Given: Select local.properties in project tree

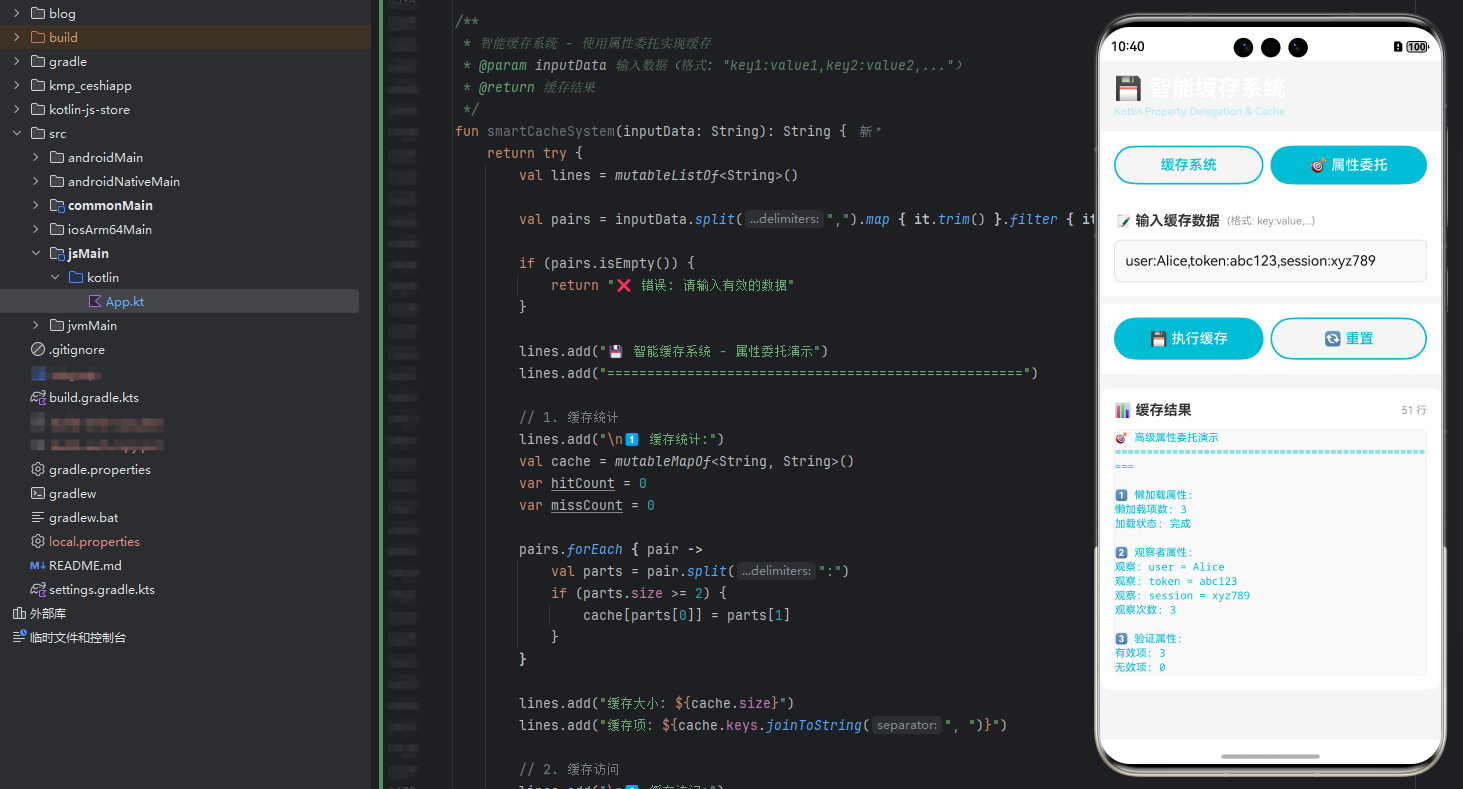Looking at the screenshot, I should tap(94, 542).
